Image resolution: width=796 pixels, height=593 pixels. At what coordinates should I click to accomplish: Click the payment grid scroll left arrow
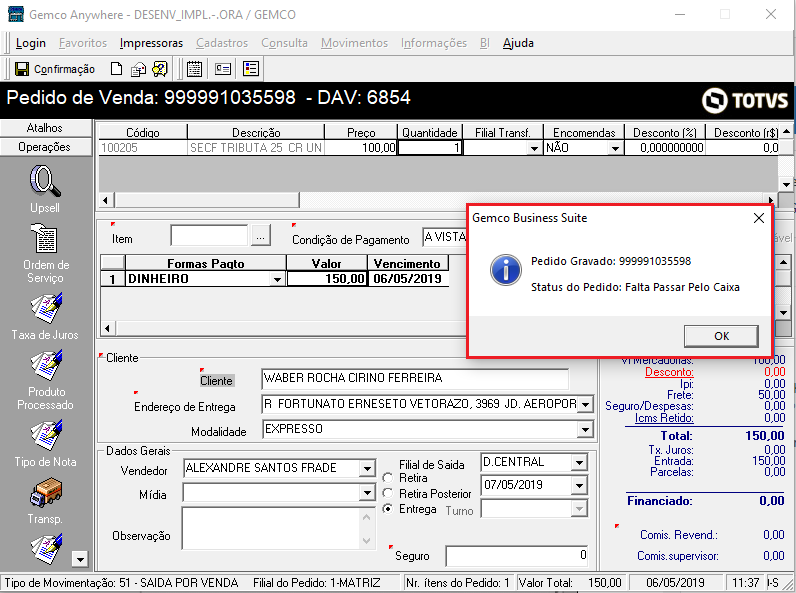(107, 328)
